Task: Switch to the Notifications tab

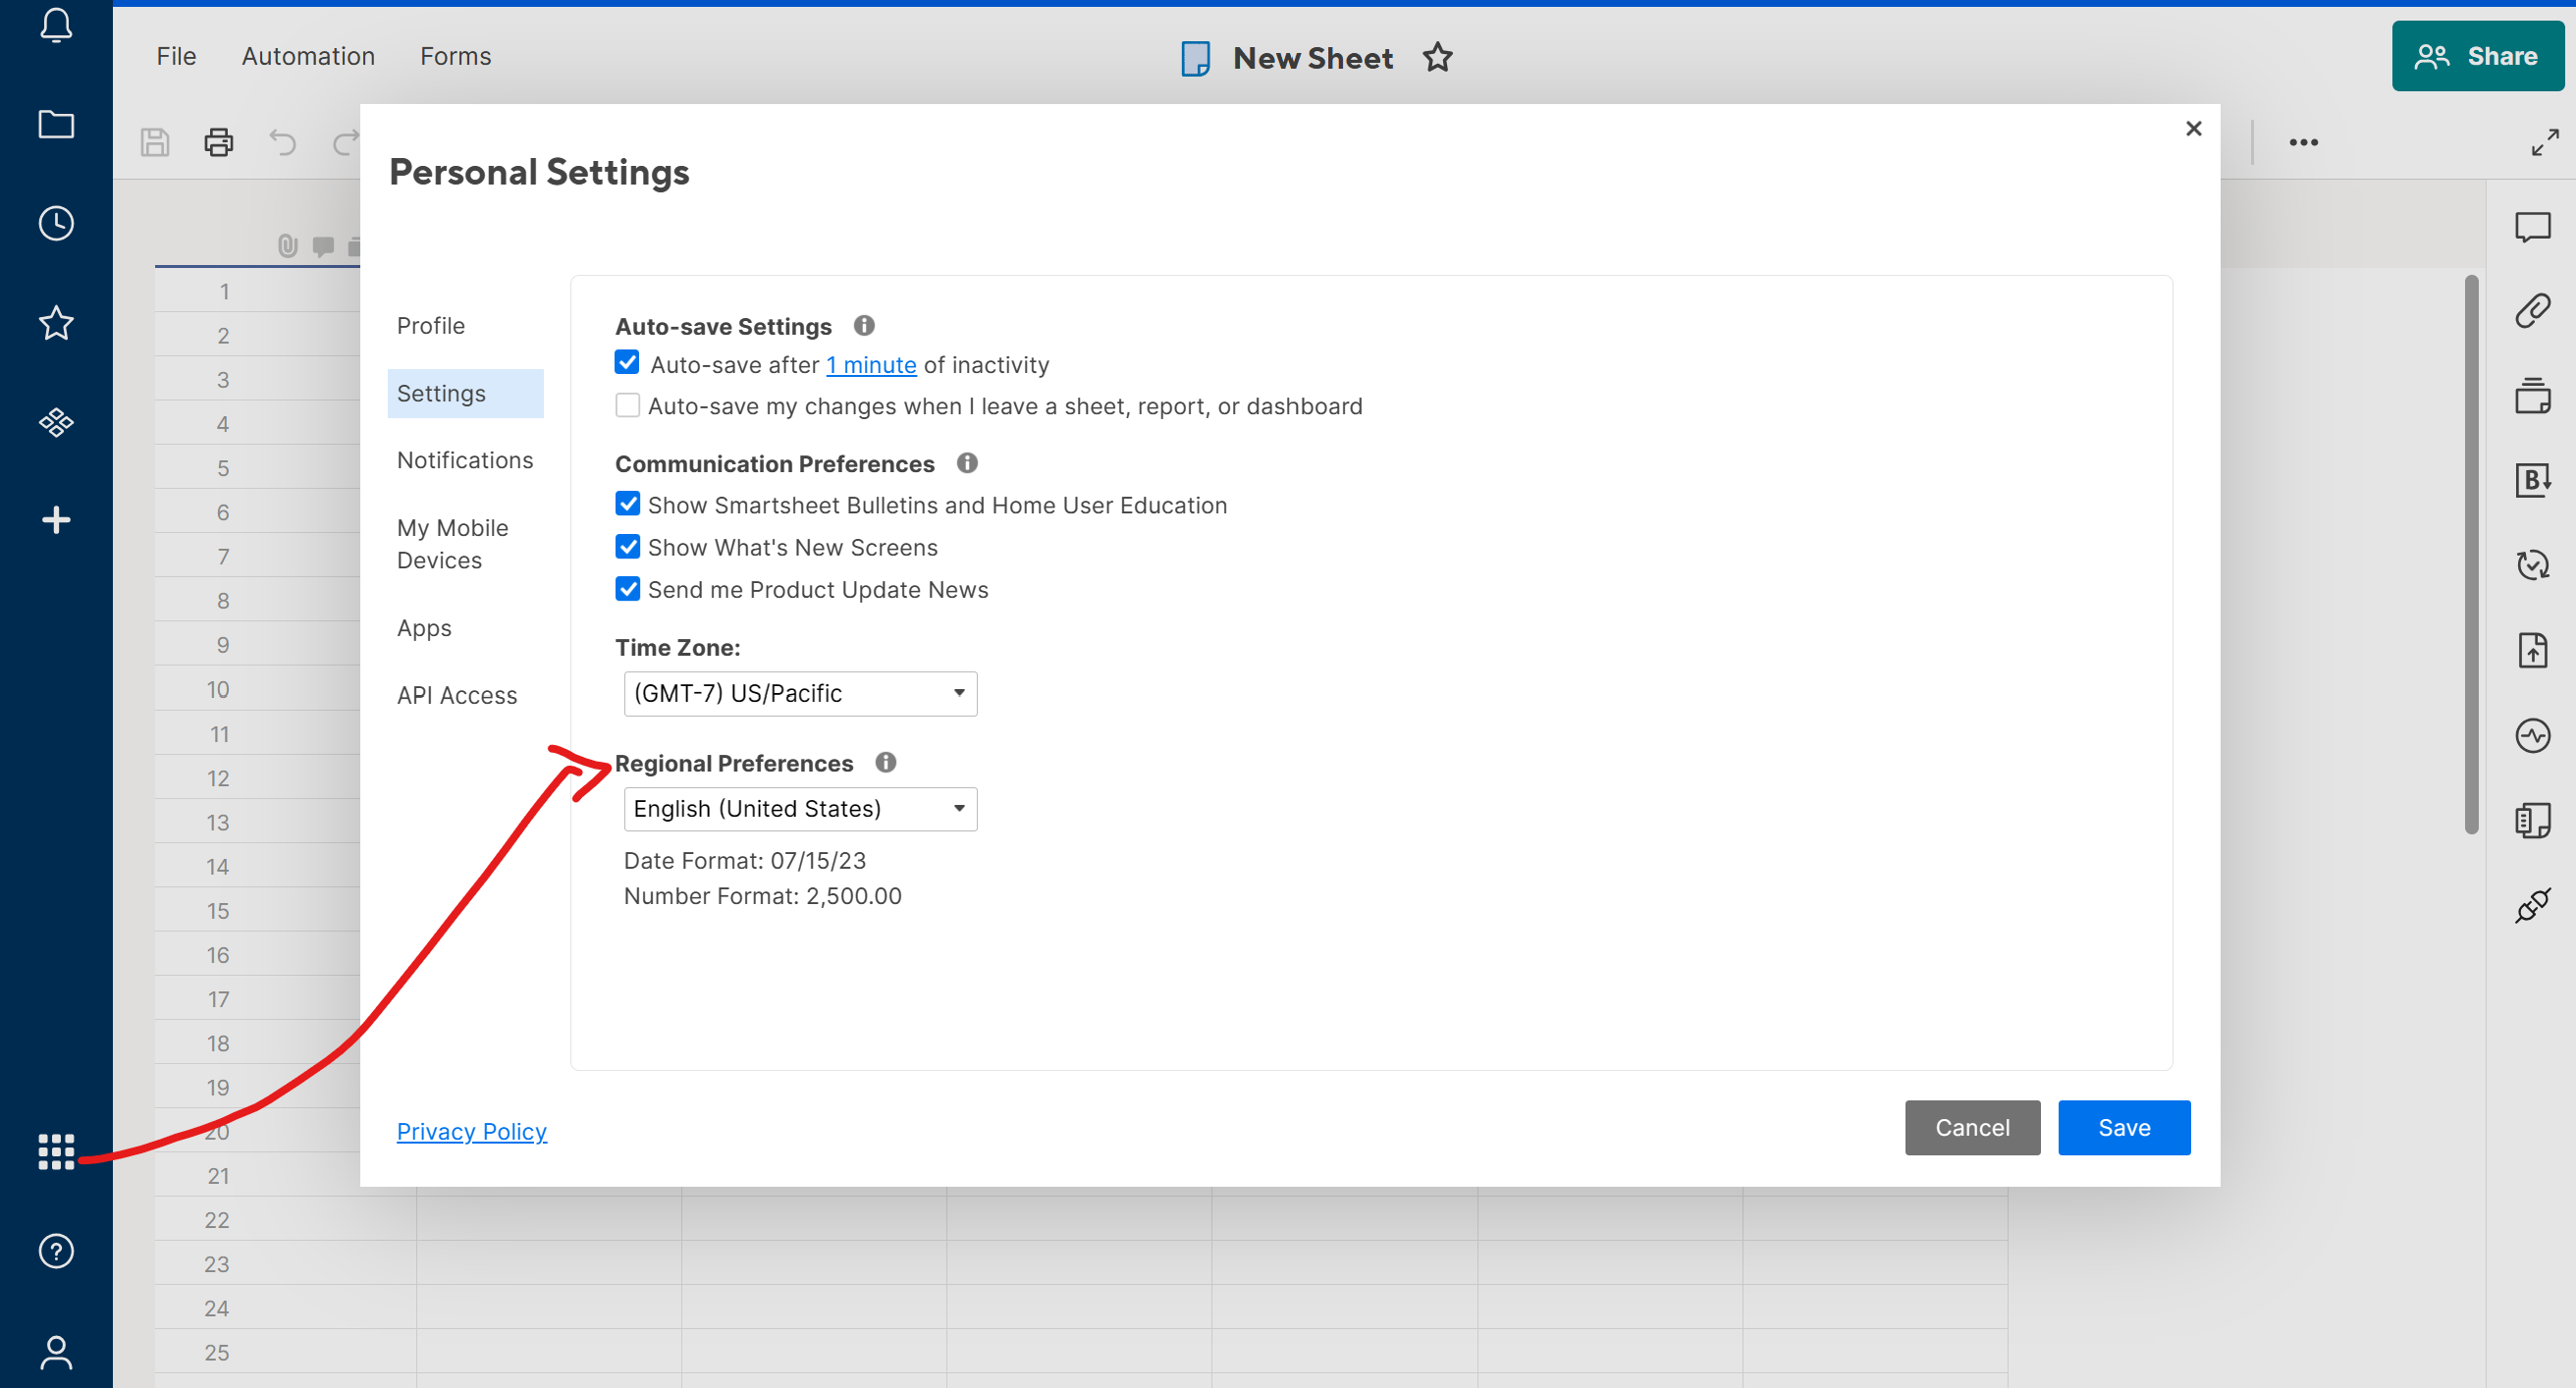Action: (465, 460)
